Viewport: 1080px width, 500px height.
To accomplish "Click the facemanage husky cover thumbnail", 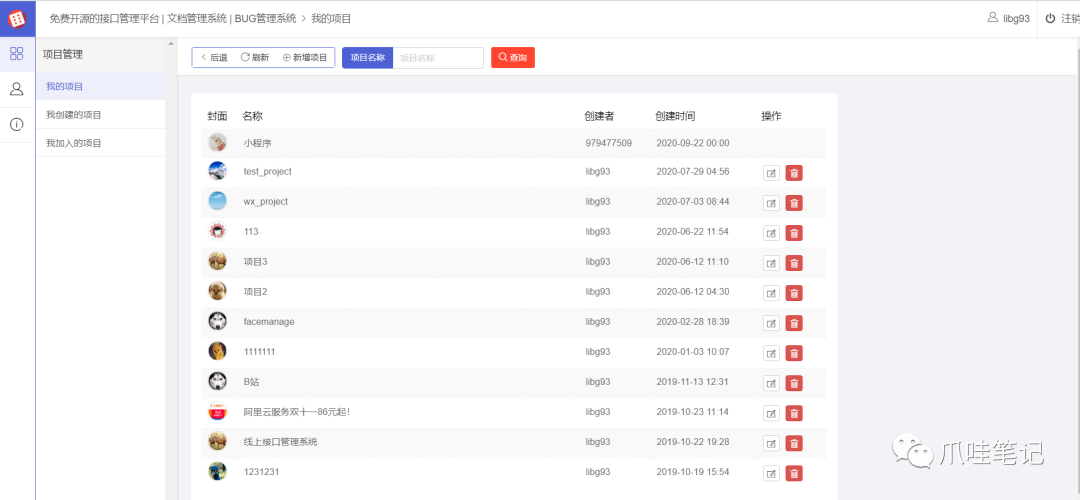I will tap(217, 321).
